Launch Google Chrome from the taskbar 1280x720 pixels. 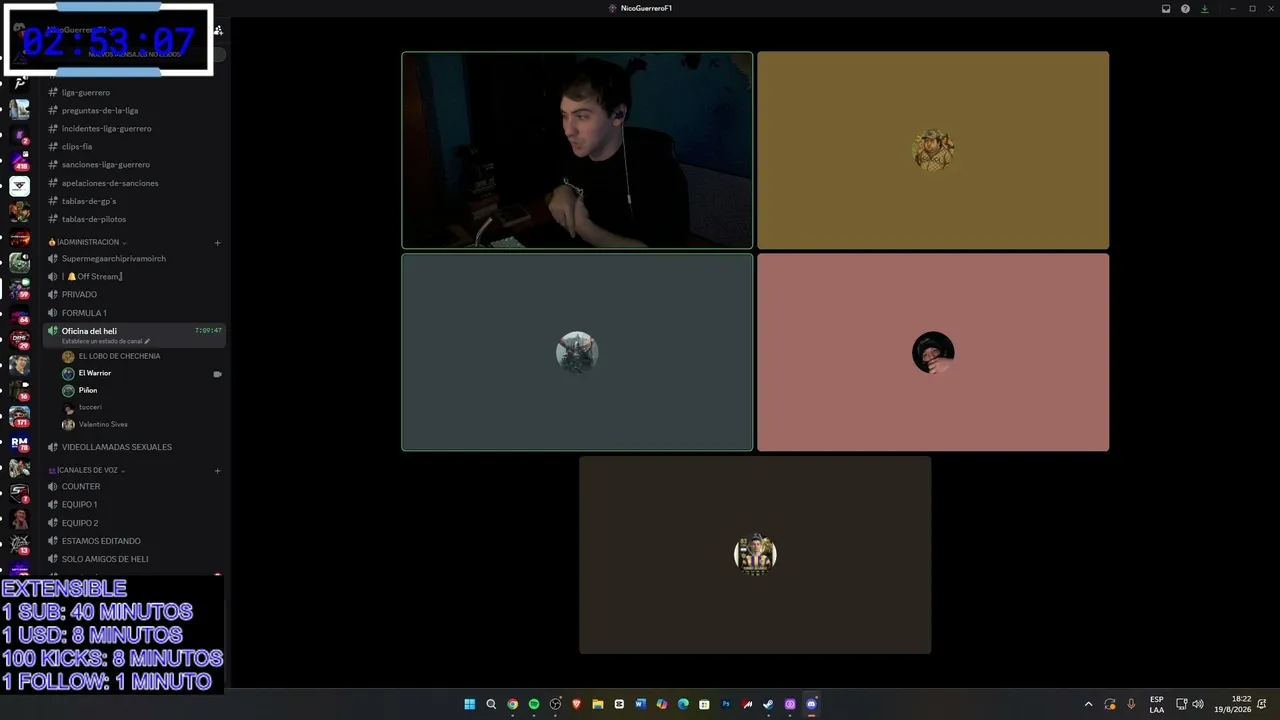tap(512, 704)
